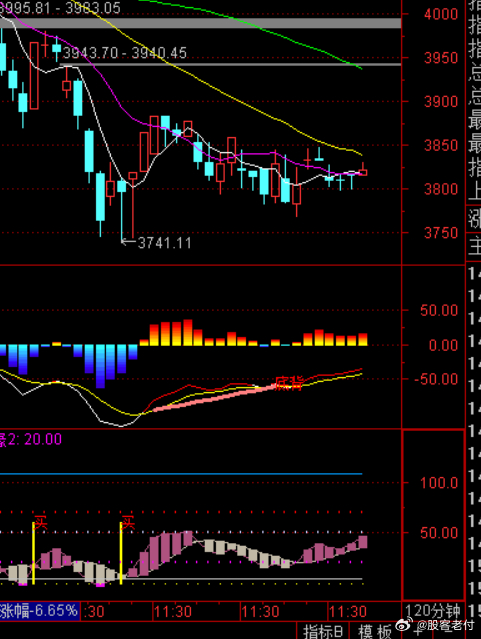Click the @股客老付 watermark text
Screen dimensions: 481x639
click(446, 624)
